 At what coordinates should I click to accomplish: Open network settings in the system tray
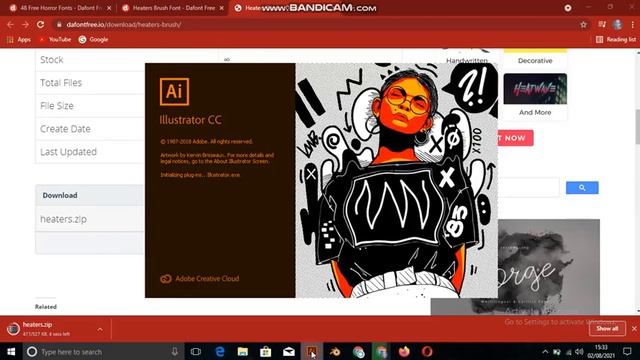tap(568, 352)
